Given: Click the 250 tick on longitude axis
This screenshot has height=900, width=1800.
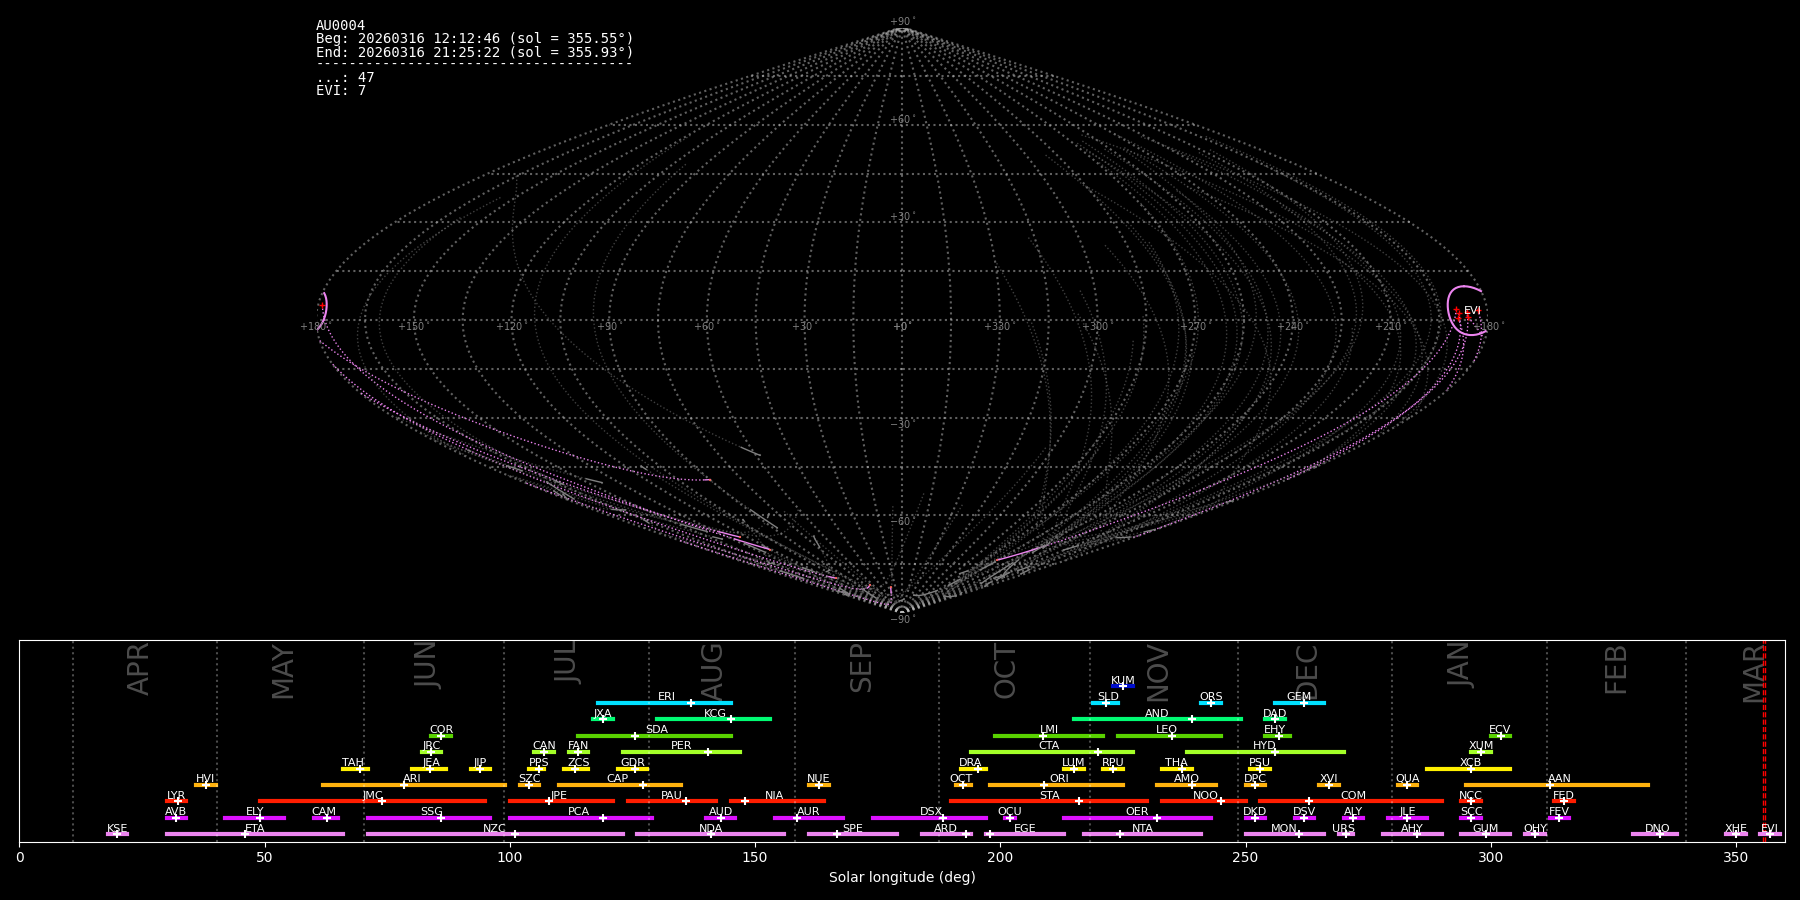Looking at the screenshot, I should (x=1245, y=857).
